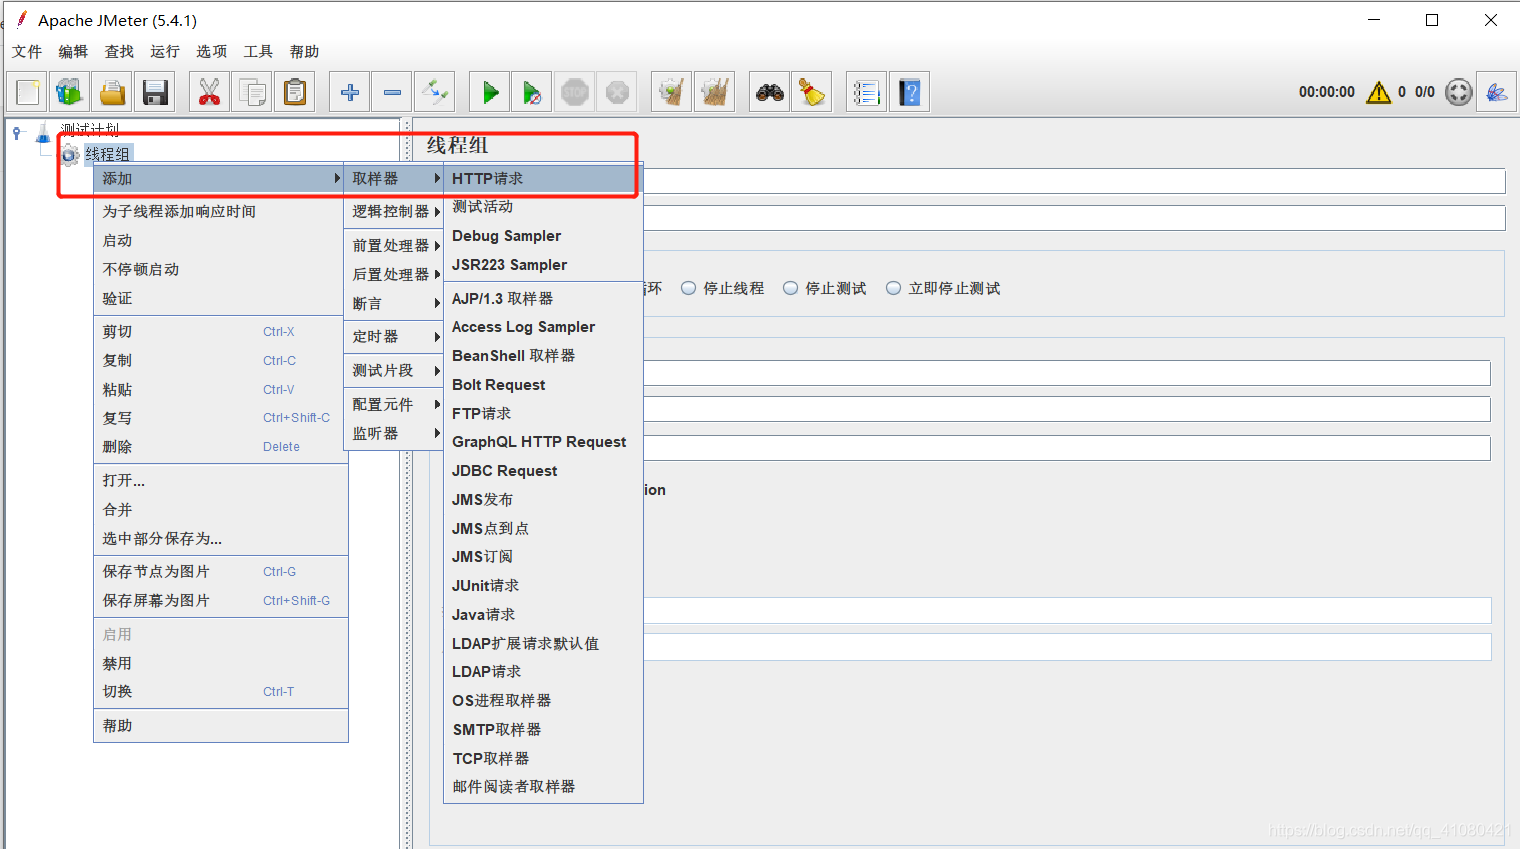The width and height of the screenshot is (1520, 849).
Task: Click the Clear all brooms icon
Action: [715, 92]
